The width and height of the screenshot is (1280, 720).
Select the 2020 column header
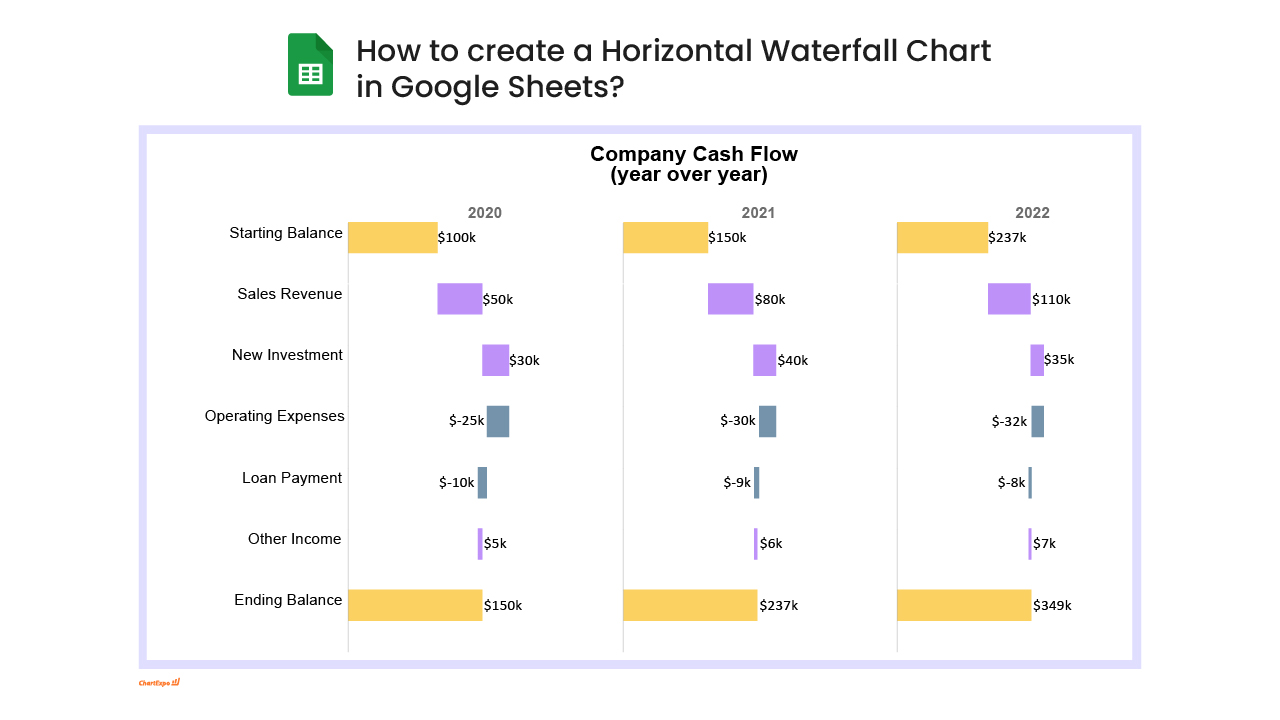(485, 213)
